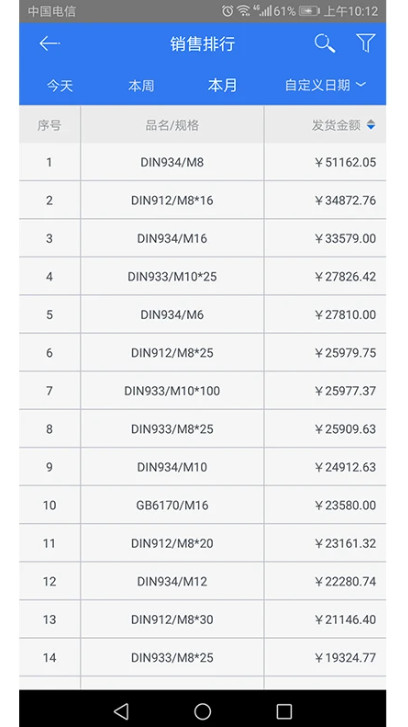408x727 pixels.
Task: Click the 序号 column header
Action: [49, 125]
